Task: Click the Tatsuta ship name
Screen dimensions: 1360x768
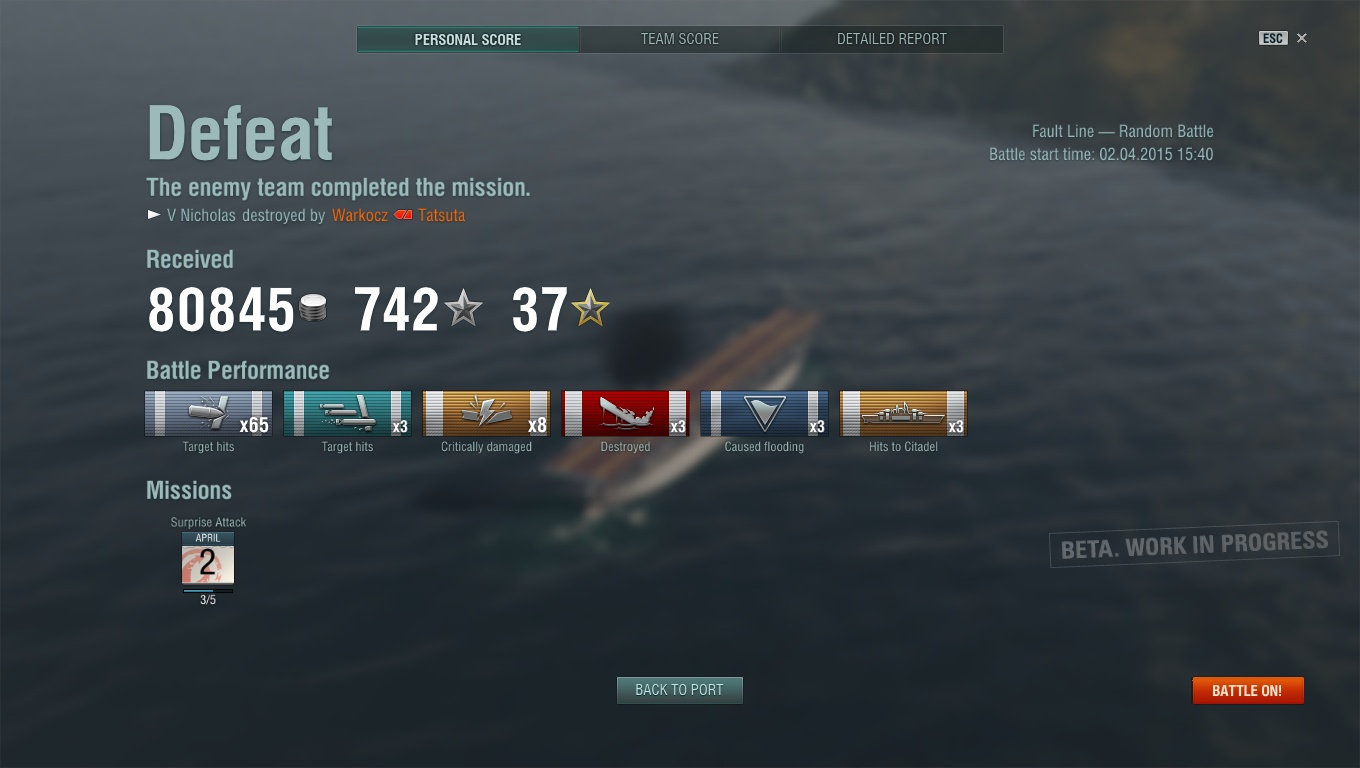Action: (442, 215)
